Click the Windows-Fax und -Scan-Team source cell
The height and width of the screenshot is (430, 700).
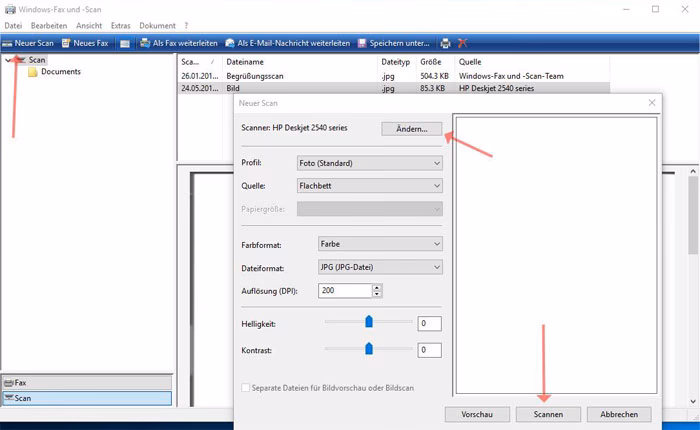[511, 76]
